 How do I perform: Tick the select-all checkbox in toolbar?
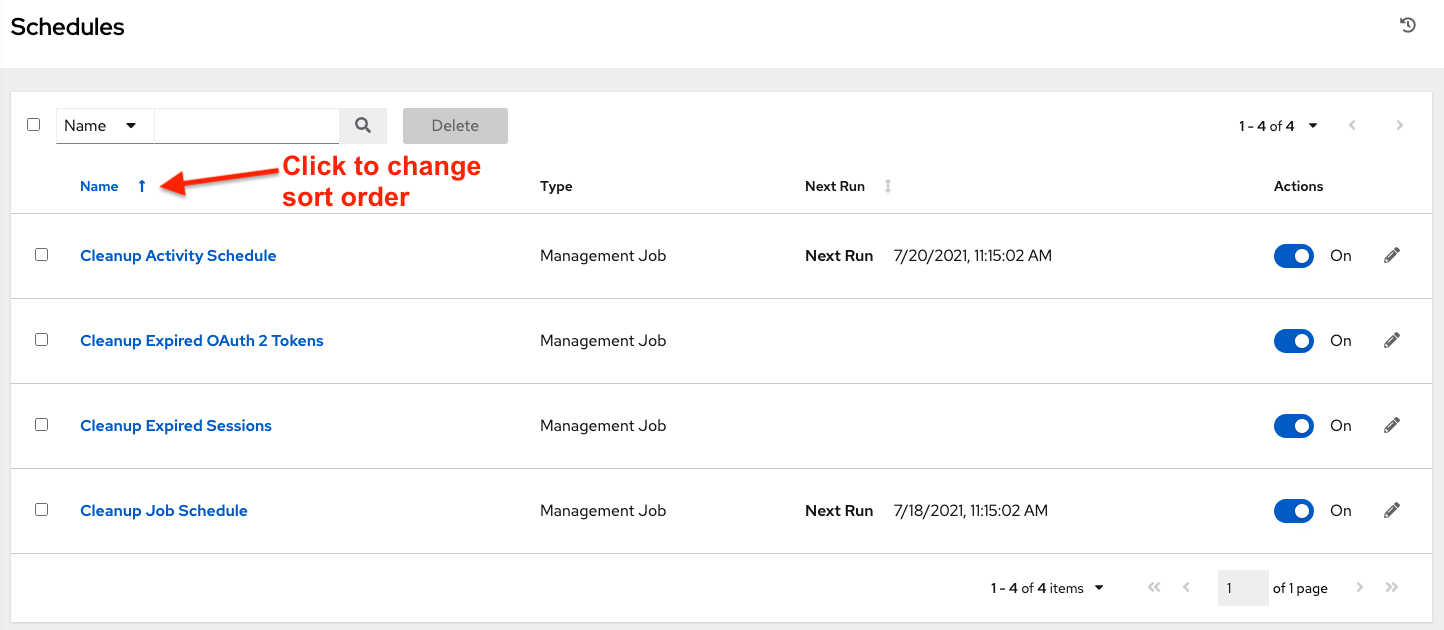tap(34, 125)
